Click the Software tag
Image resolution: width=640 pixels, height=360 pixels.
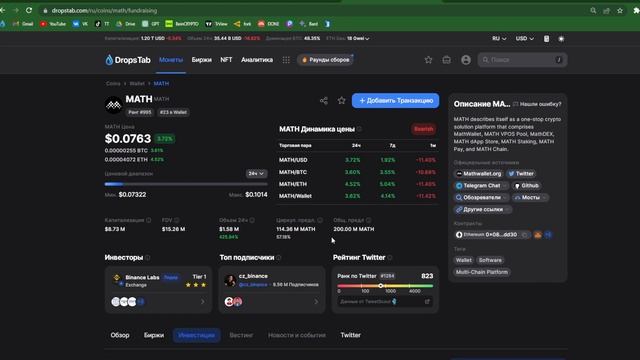(x=490, y=260)
